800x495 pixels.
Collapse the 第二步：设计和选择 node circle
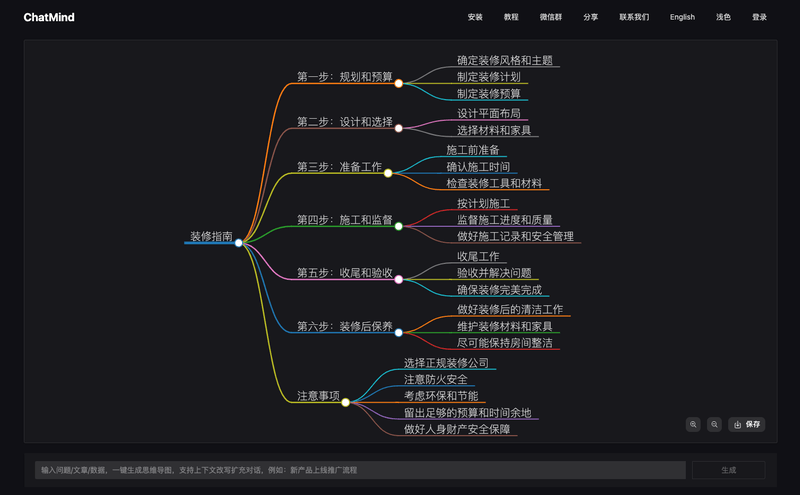tap(399, 128)
